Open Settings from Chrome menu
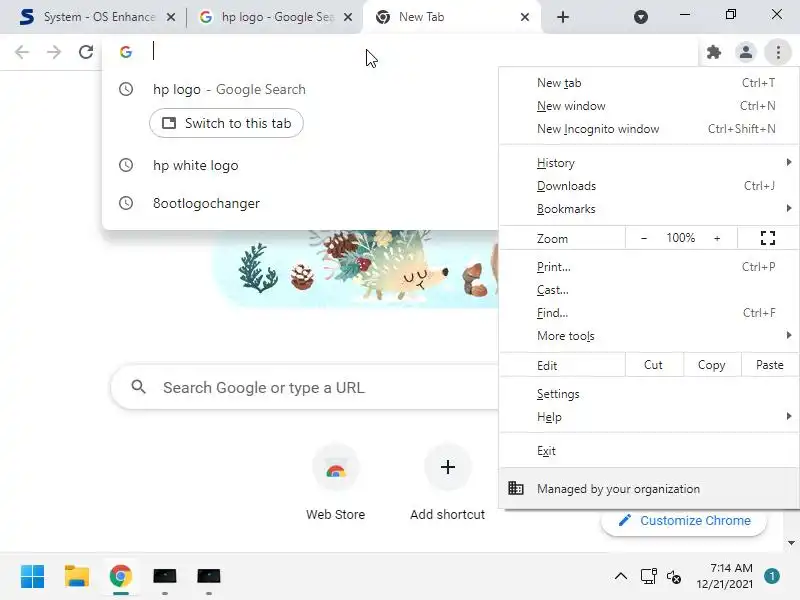 coord(649,394)
